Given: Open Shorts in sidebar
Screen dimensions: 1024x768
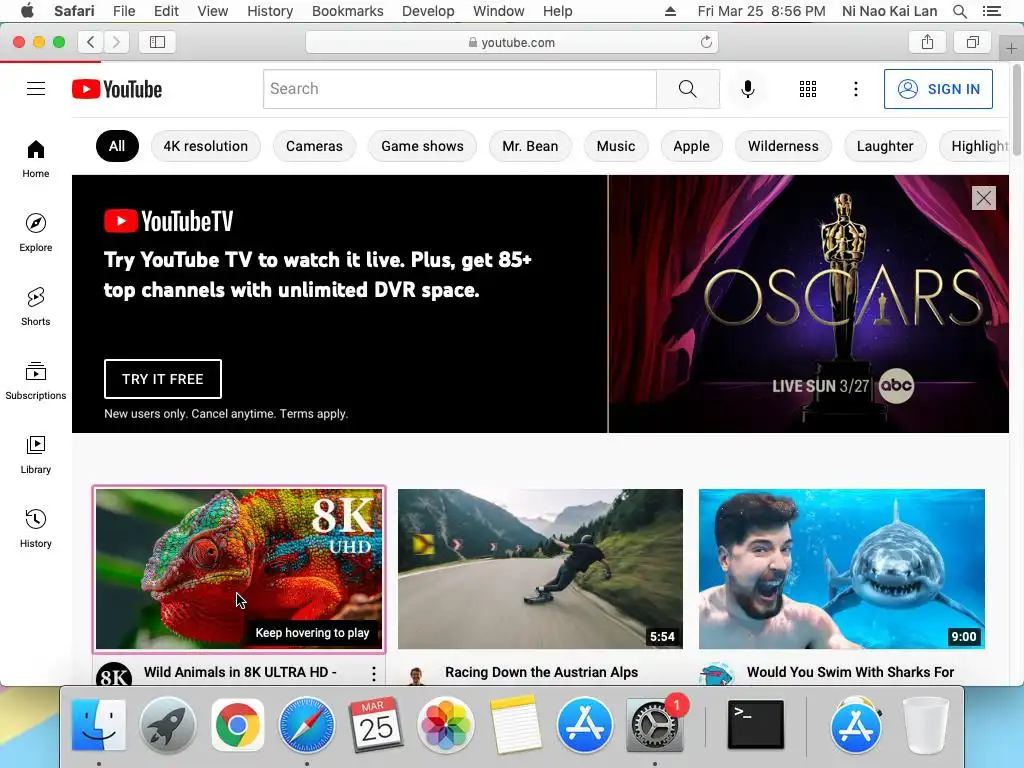Looking at the screenshot, I should click(x=36, y=306).
